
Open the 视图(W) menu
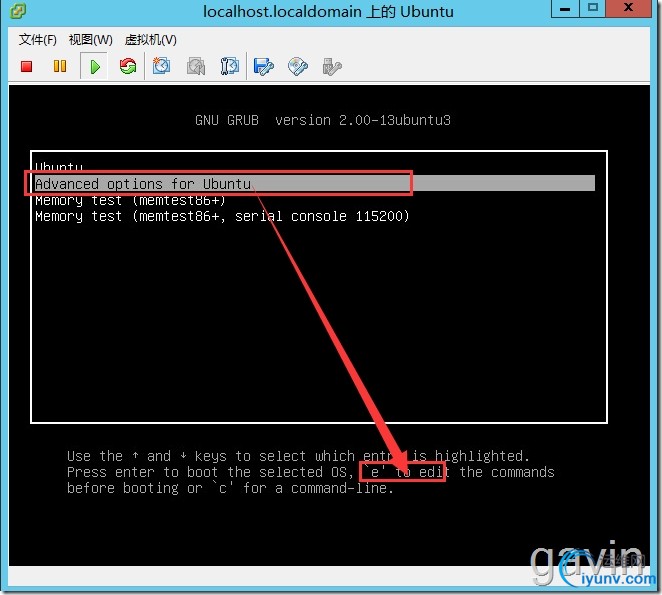[90, 40]
